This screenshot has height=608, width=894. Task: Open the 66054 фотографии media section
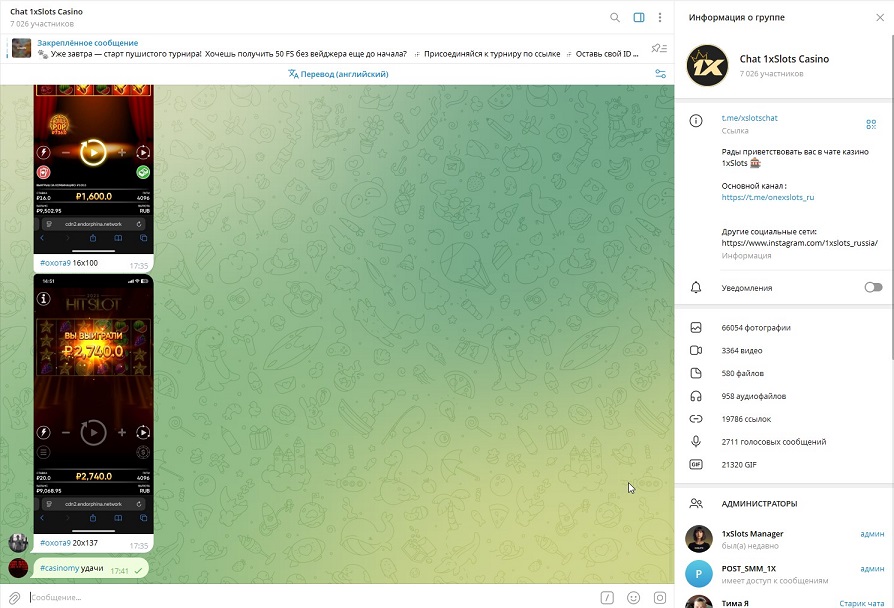756,328
